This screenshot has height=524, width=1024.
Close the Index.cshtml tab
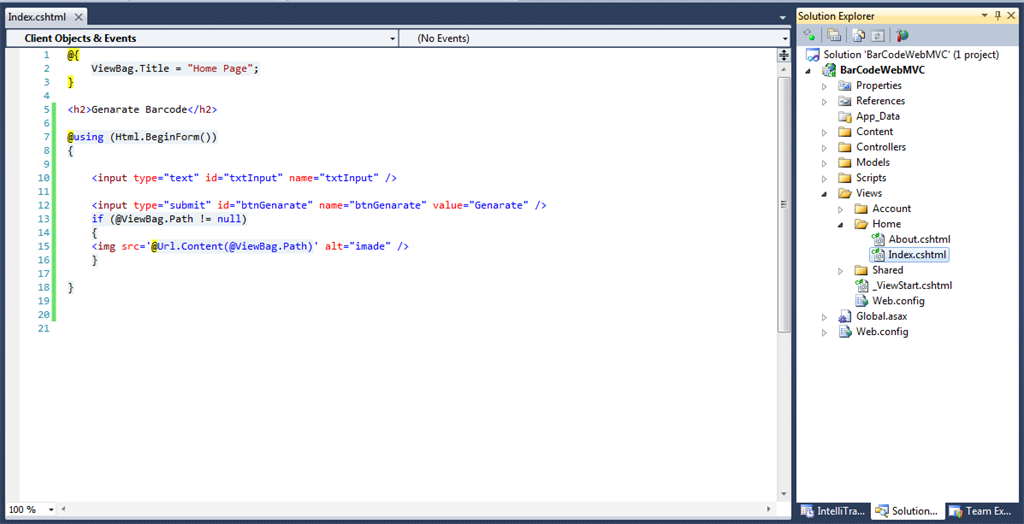[78, 17]
